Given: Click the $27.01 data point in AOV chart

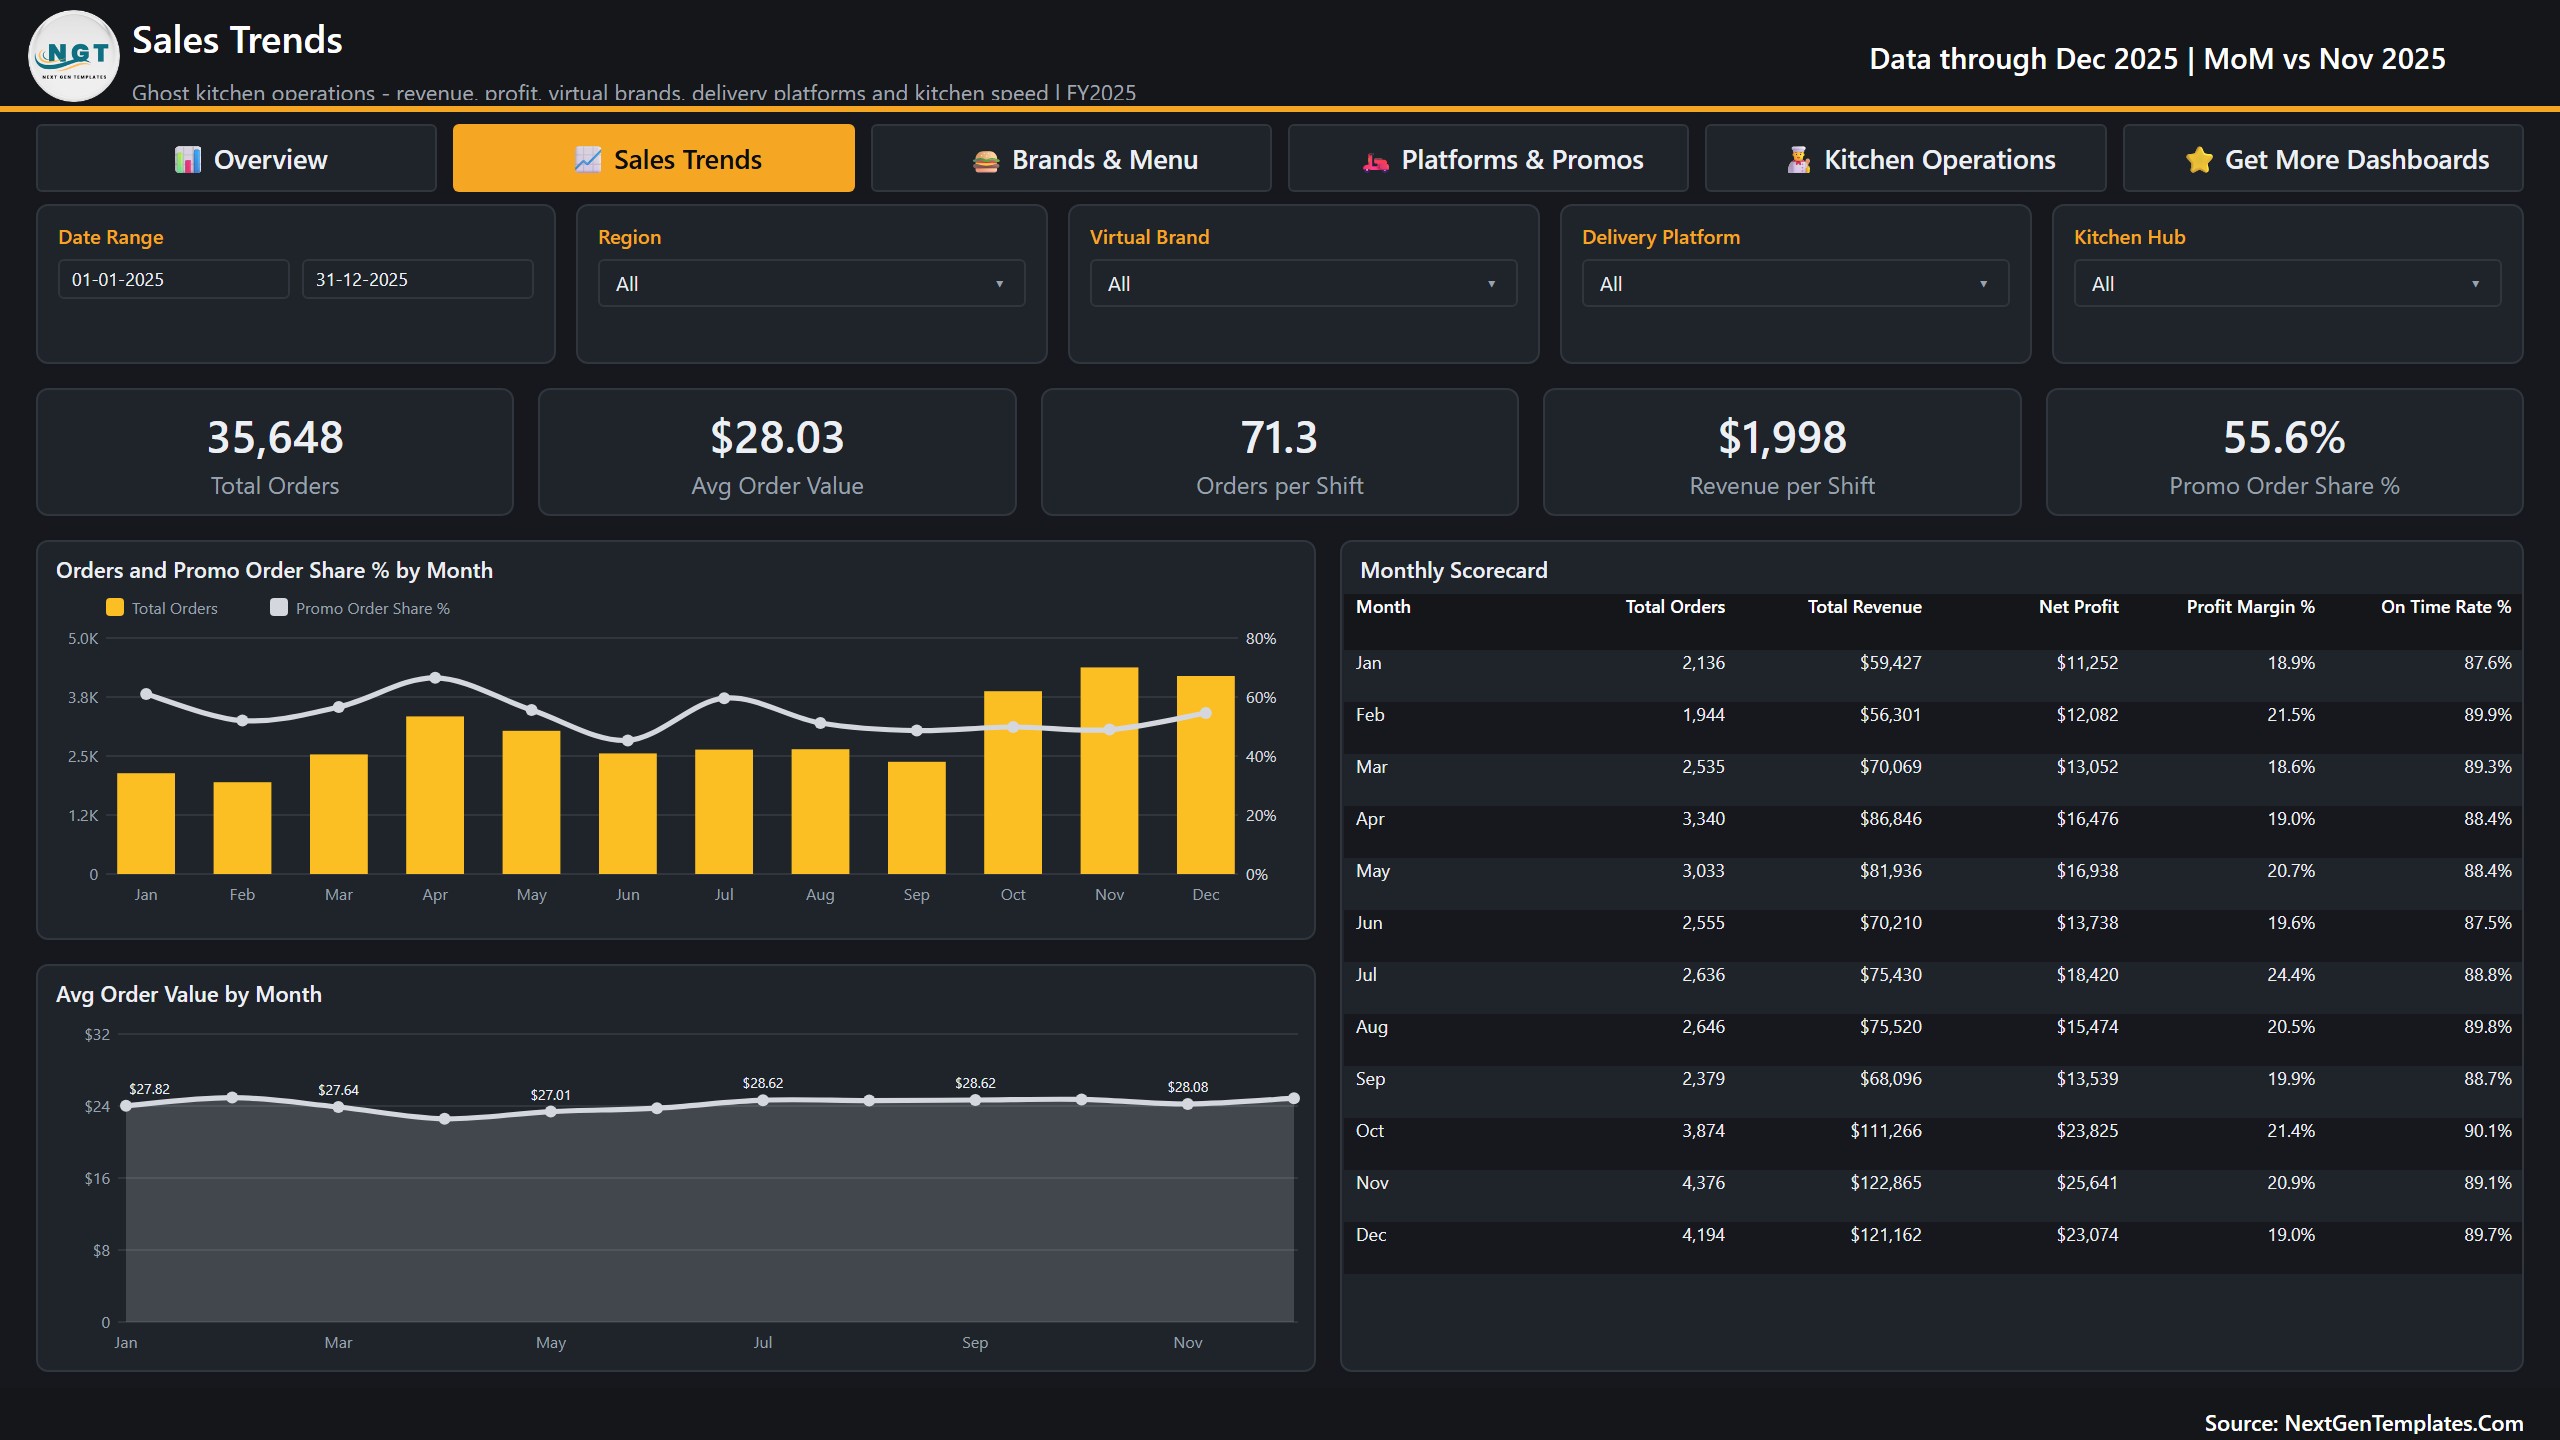Looking at the screenshot, I should (x=551, y=1112).
